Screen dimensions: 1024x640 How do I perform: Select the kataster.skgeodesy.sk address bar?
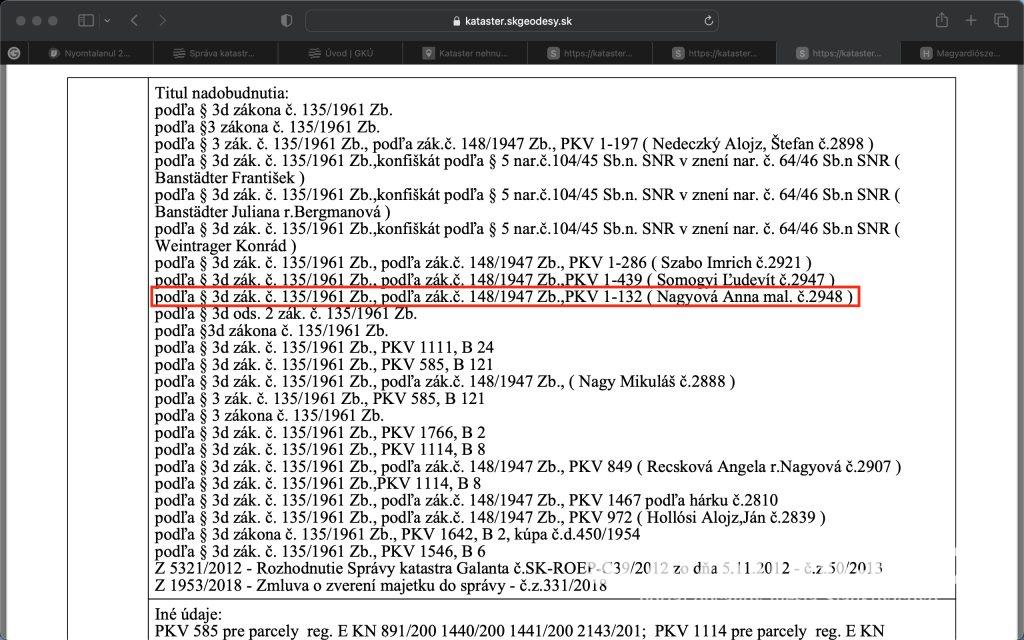click(x=512, y=21)
